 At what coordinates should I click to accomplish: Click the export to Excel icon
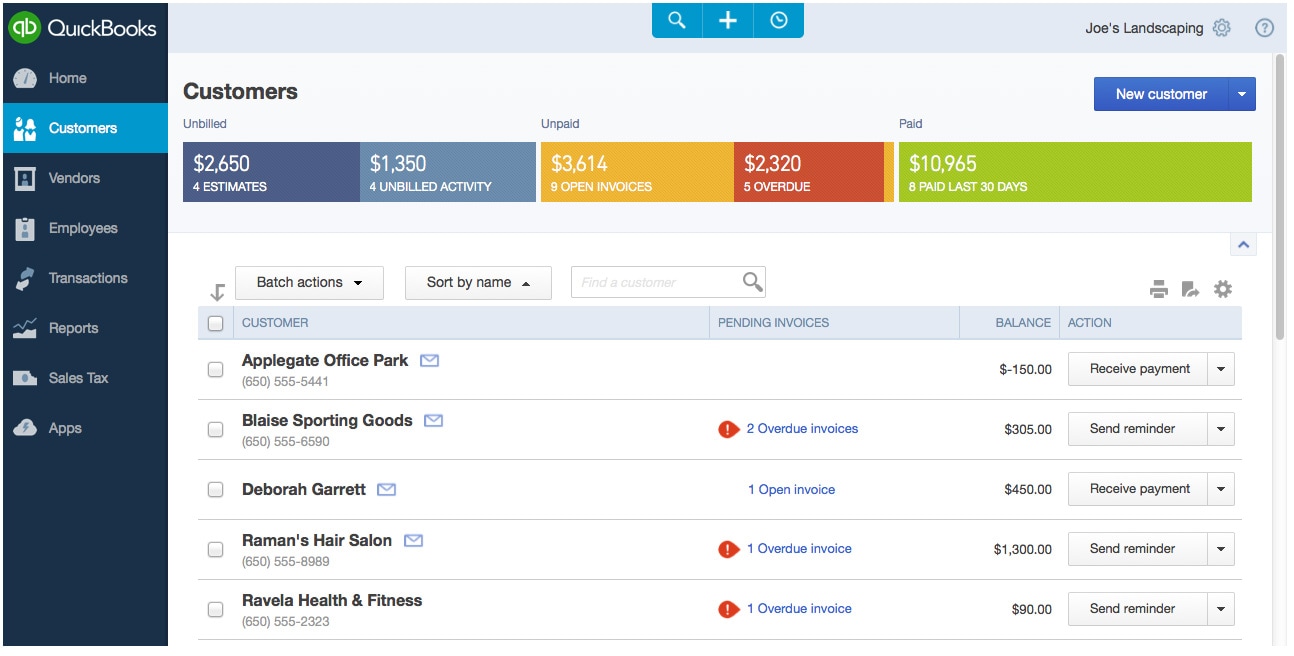click(1192, 289)
